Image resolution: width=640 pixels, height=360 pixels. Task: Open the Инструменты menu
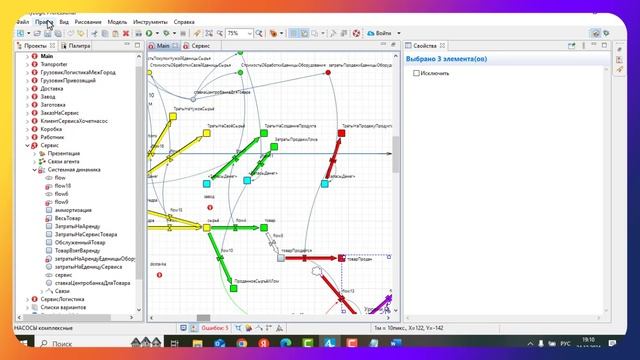pos(150,22)
